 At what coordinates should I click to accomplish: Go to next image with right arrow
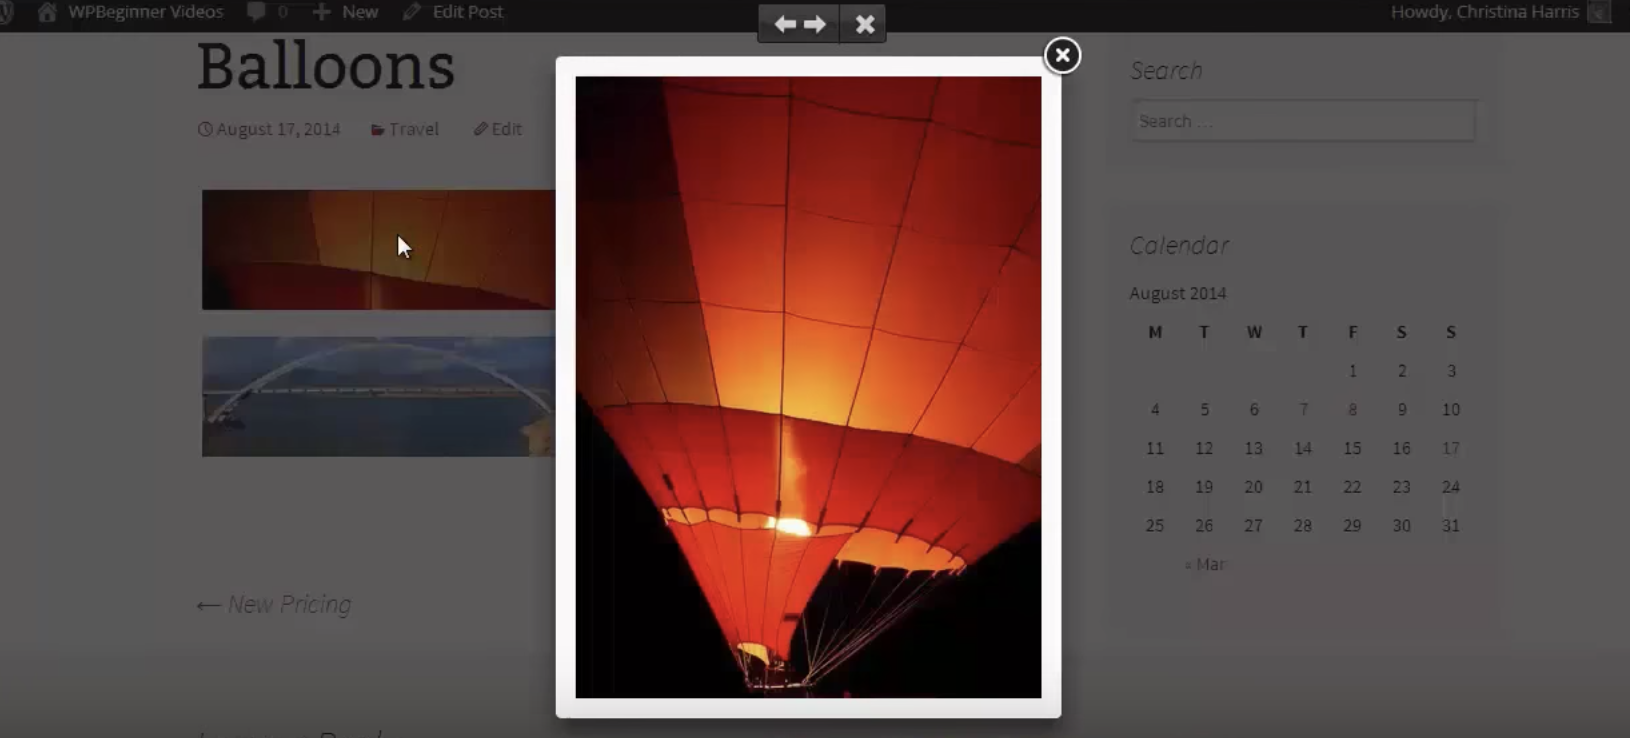coord(815,24)
